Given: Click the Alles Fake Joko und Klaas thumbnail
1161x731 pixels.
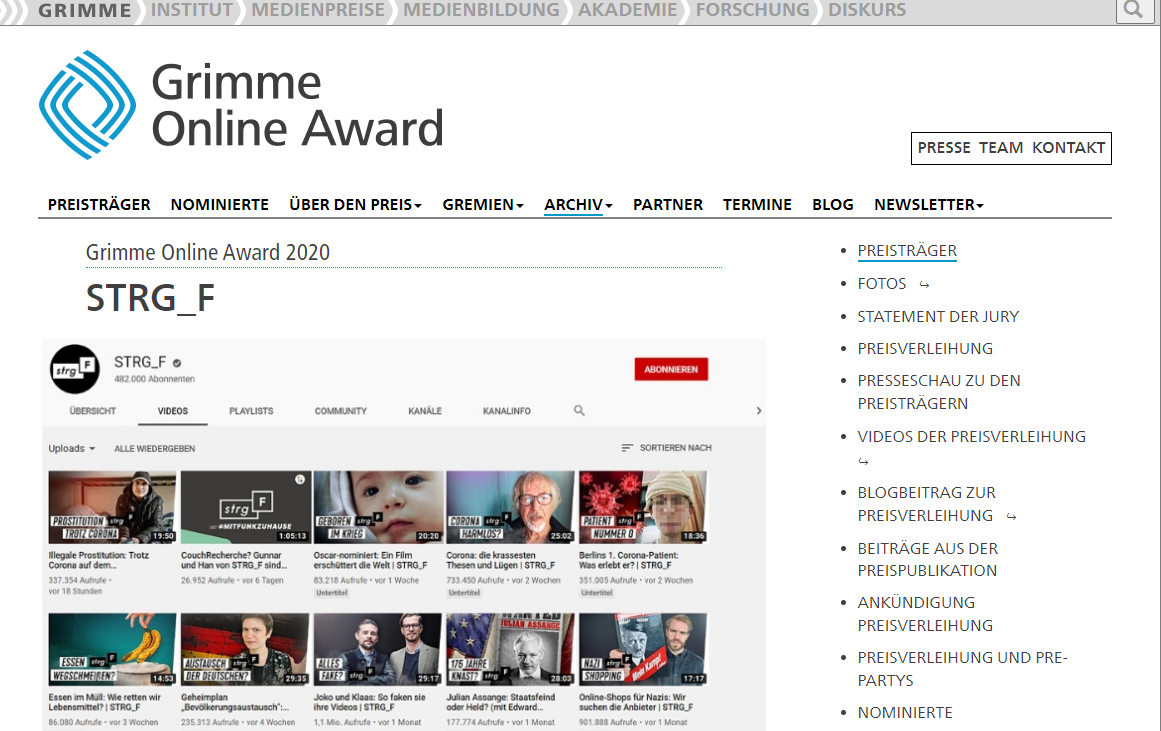Looking at the screenshot, I should point(378,649).
